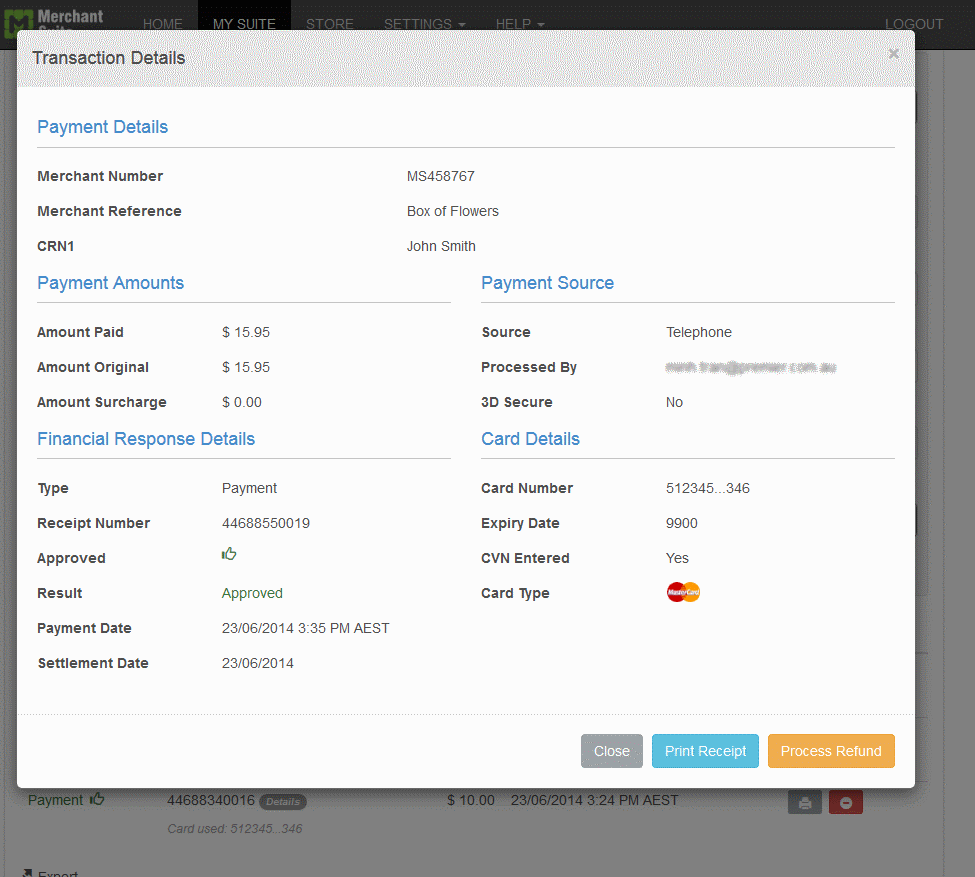The width and height of the screenshot is (975, 877).
Task: Click thumbs-up icon beside background Payment row
Action: pyautogui.click(x=97, y=799)
